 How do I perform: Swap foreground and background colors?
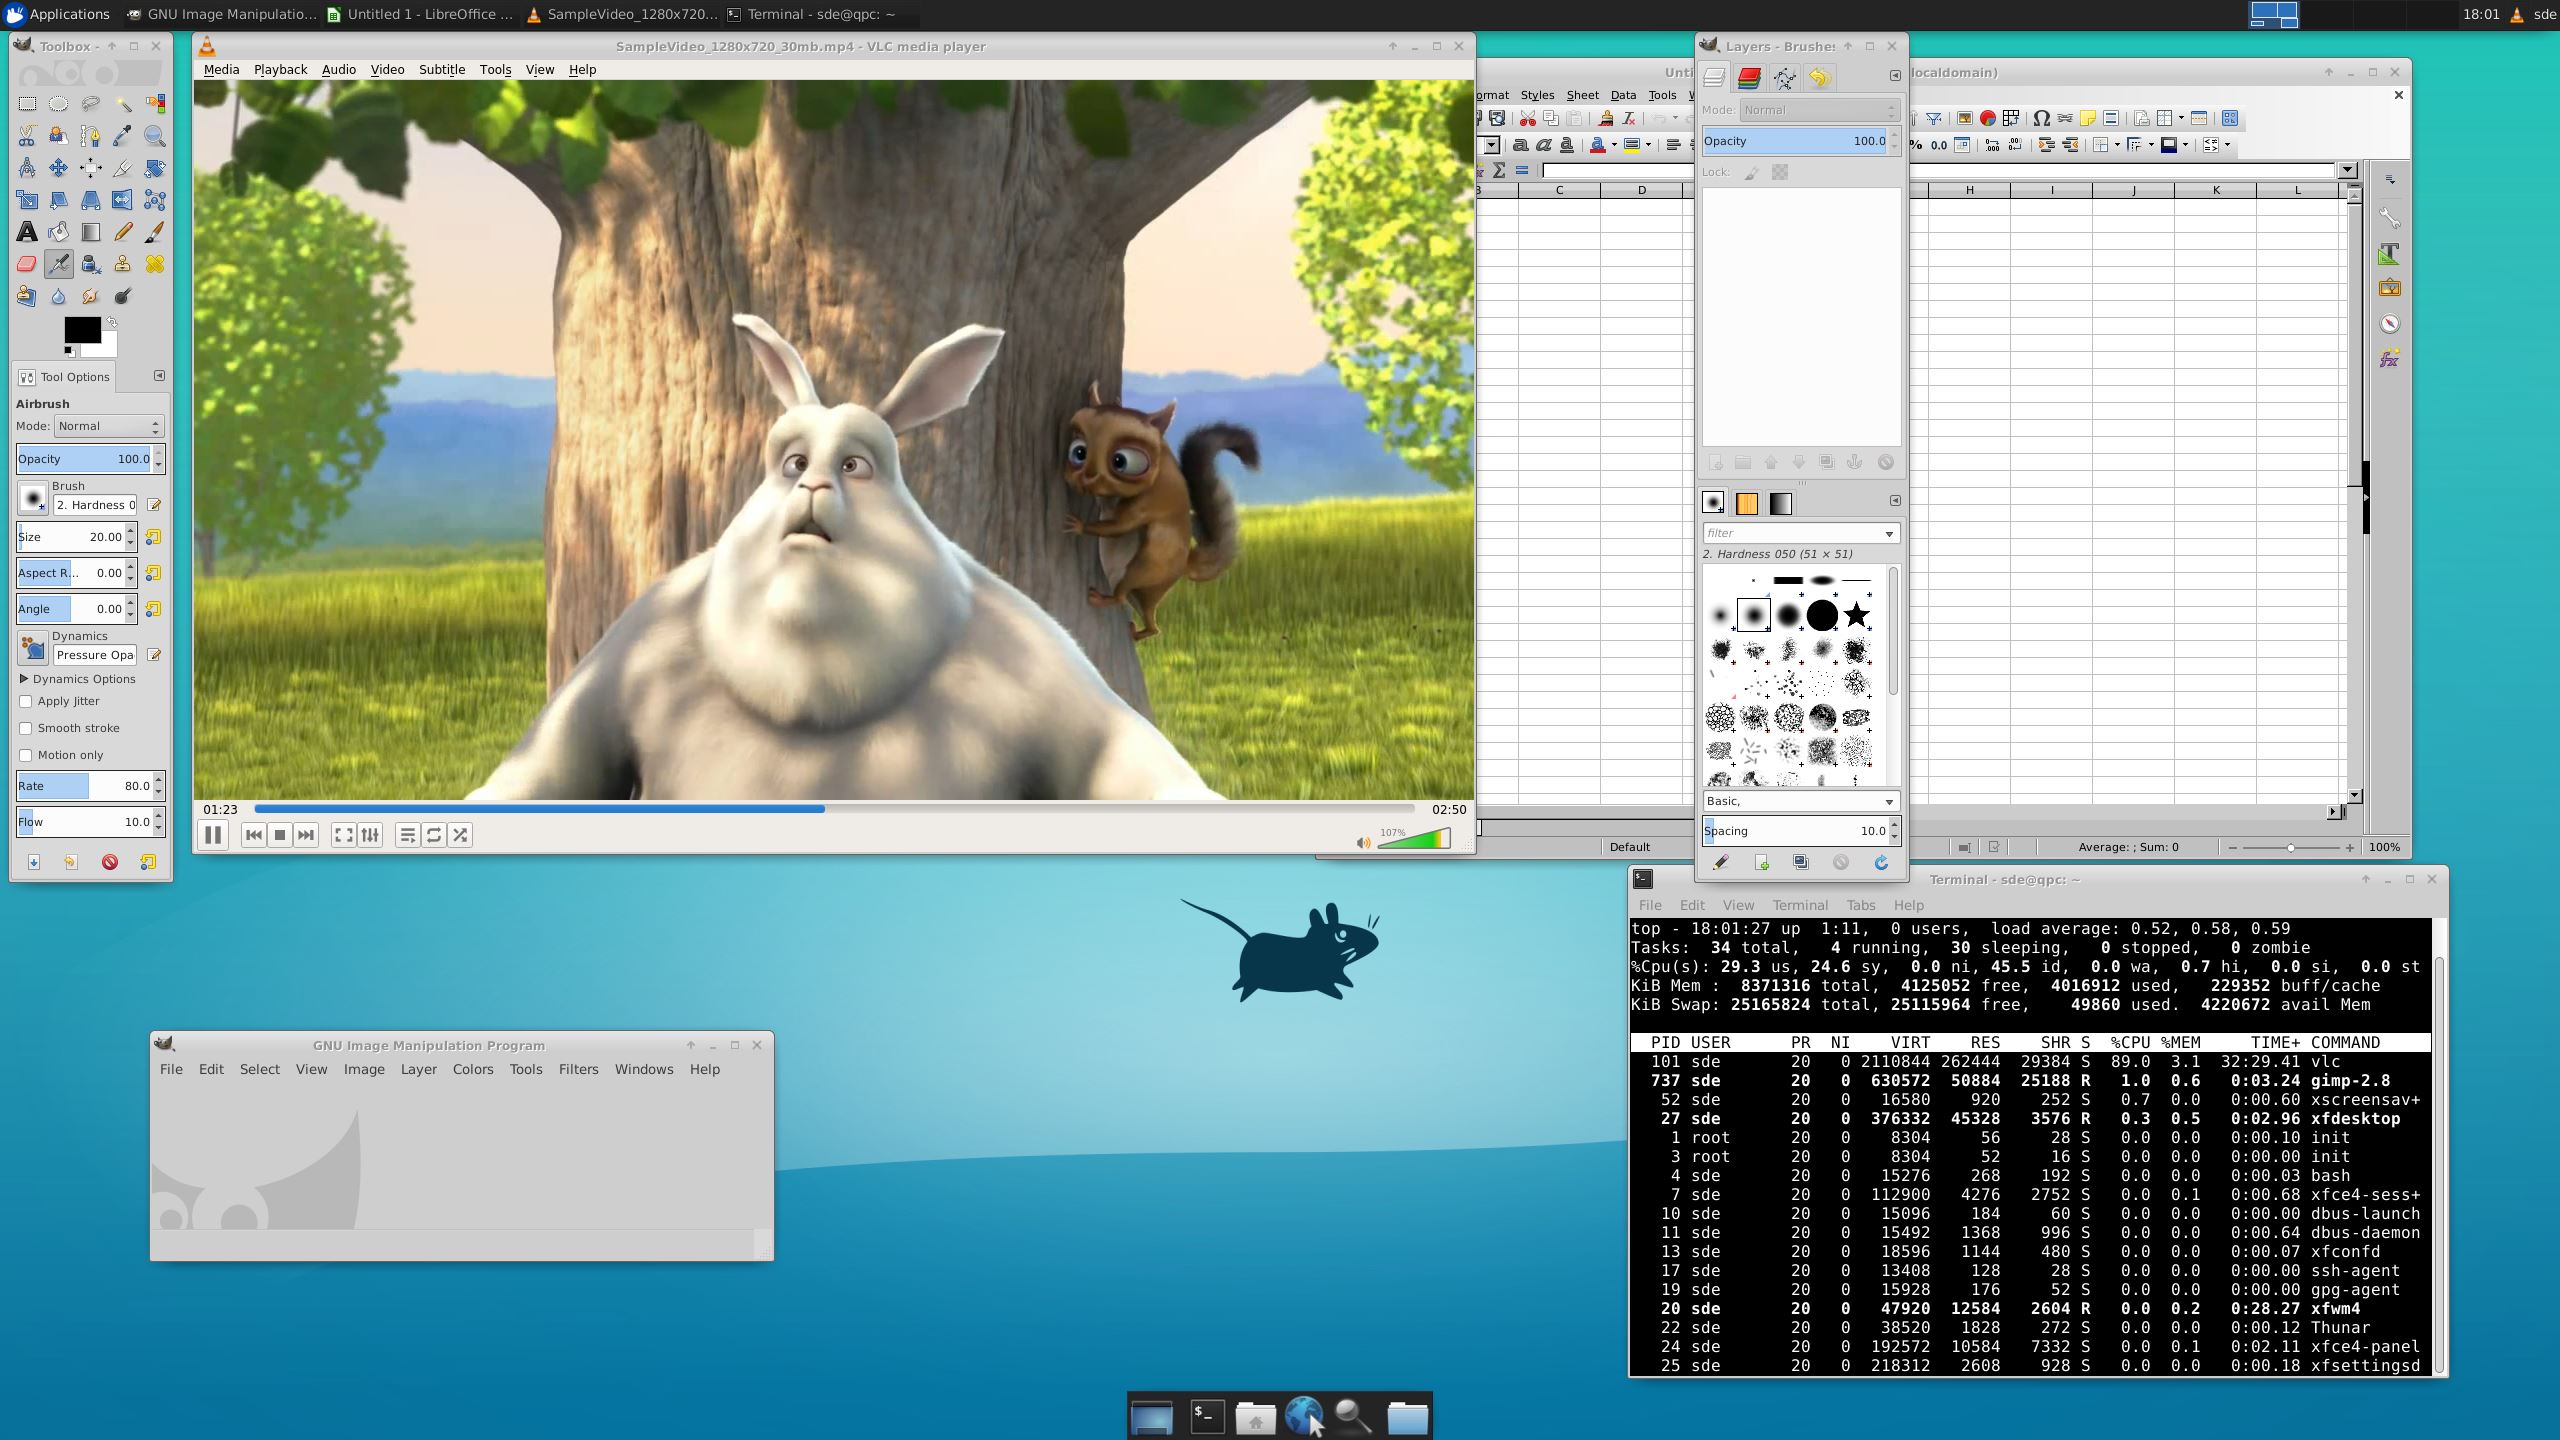tap(112, 323)
